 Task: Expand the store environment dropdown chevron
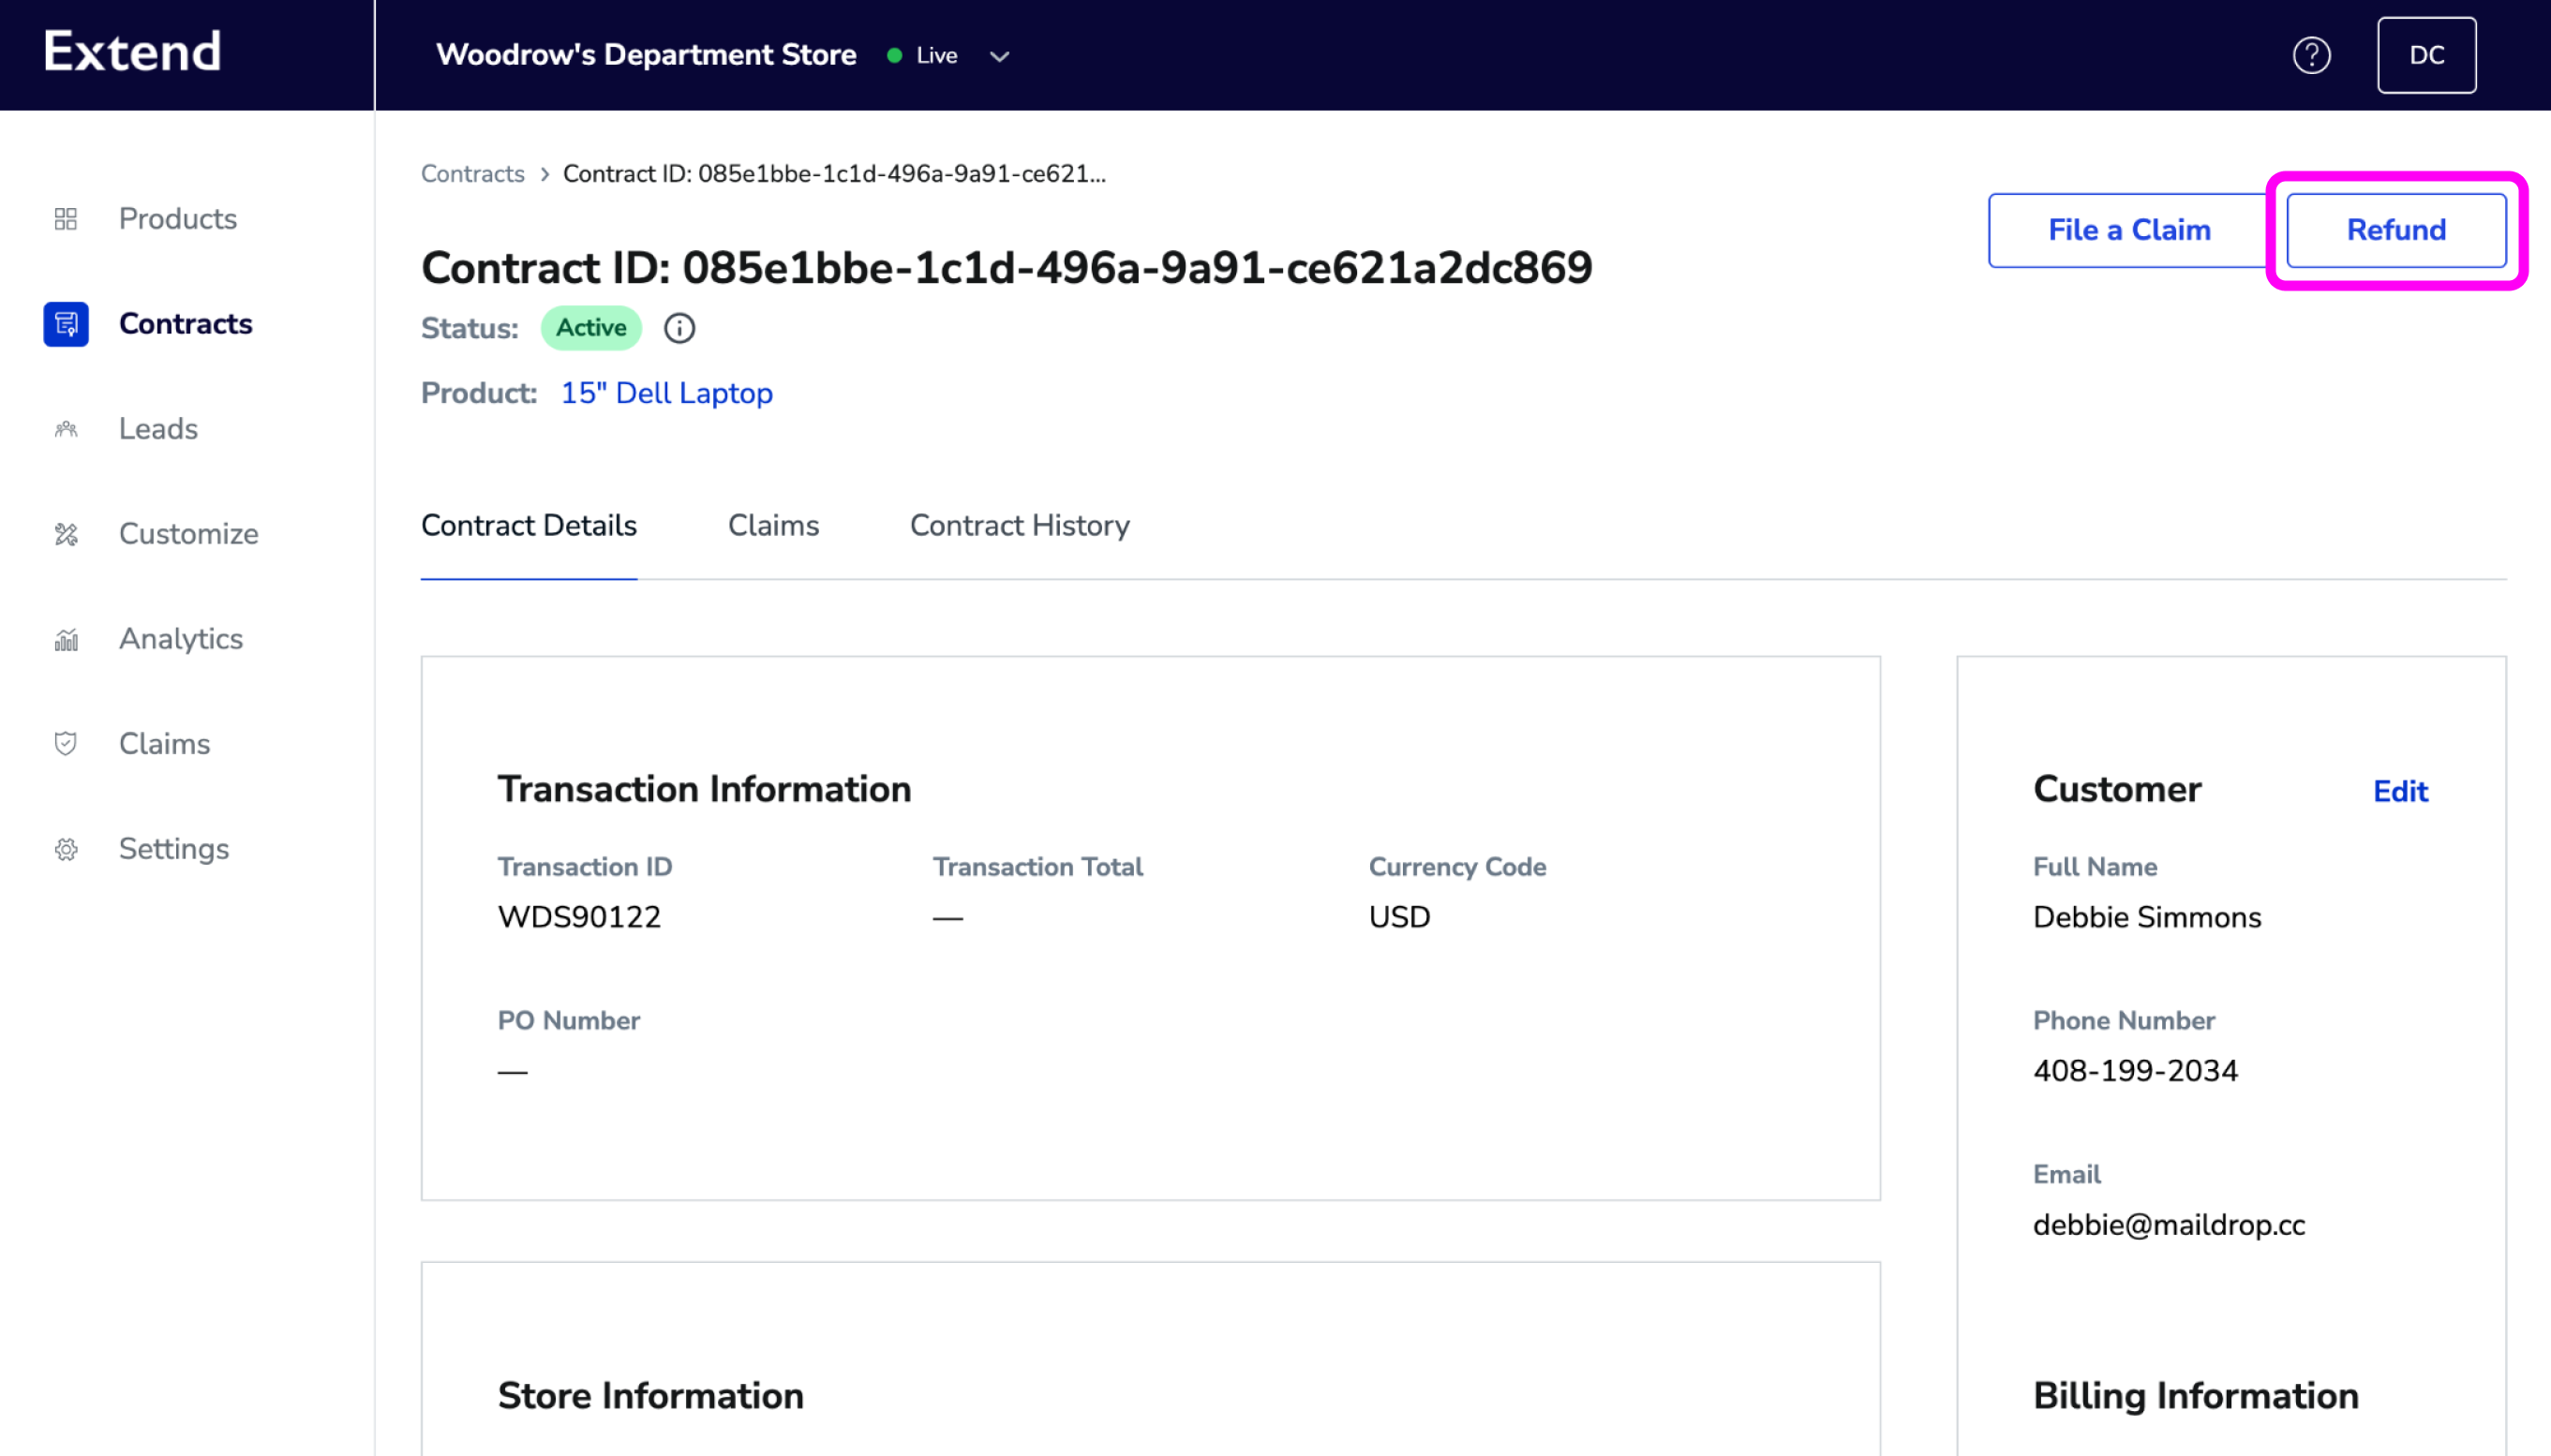tap(999, 56)
